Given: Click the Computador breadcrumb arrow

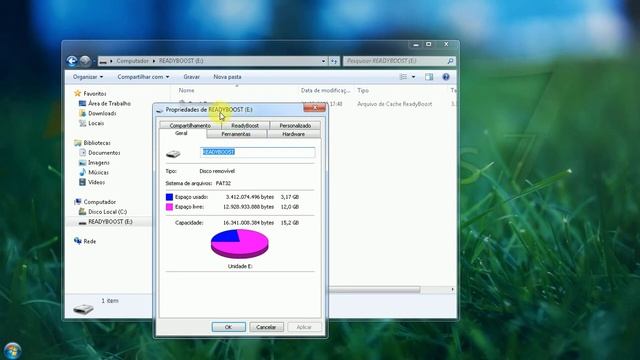Looking at the screenshot, I should 154,61.
